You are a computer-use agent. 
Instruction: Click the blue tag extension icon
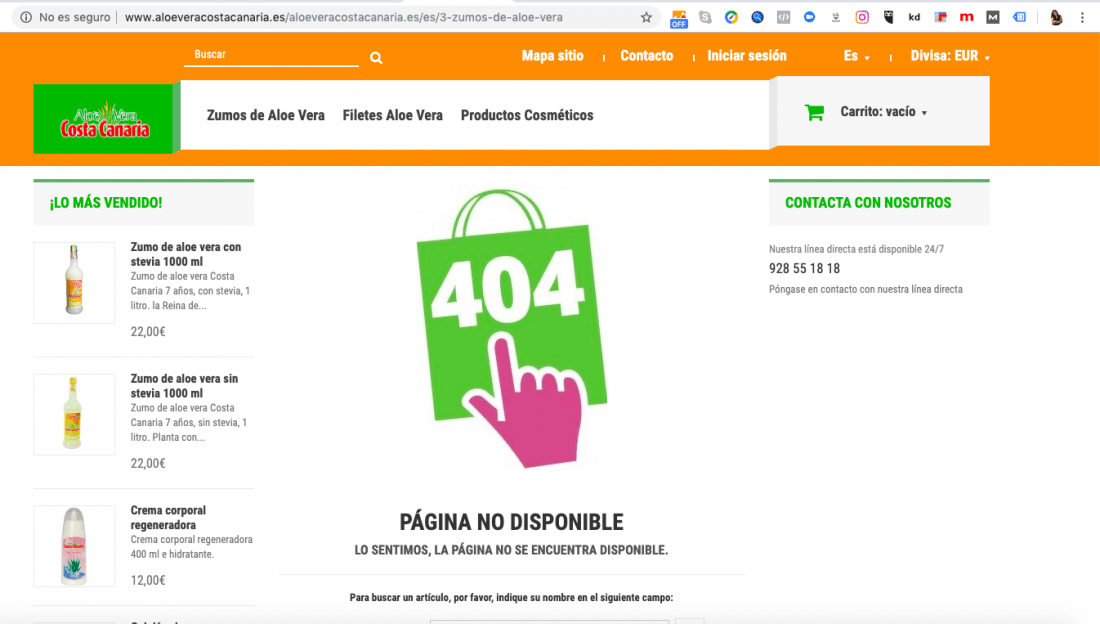pyautogui.click(x=1019, y=18)
